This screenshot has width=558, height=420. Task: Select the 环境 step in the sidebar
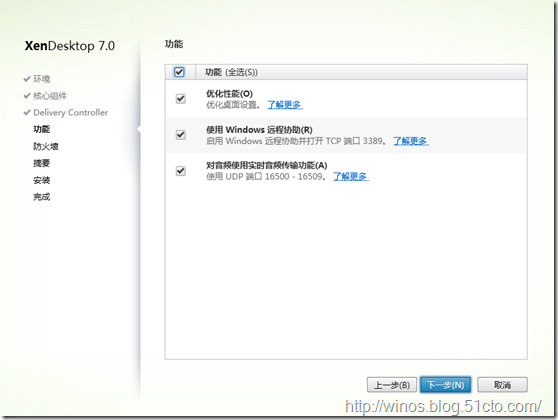(42, 79)
